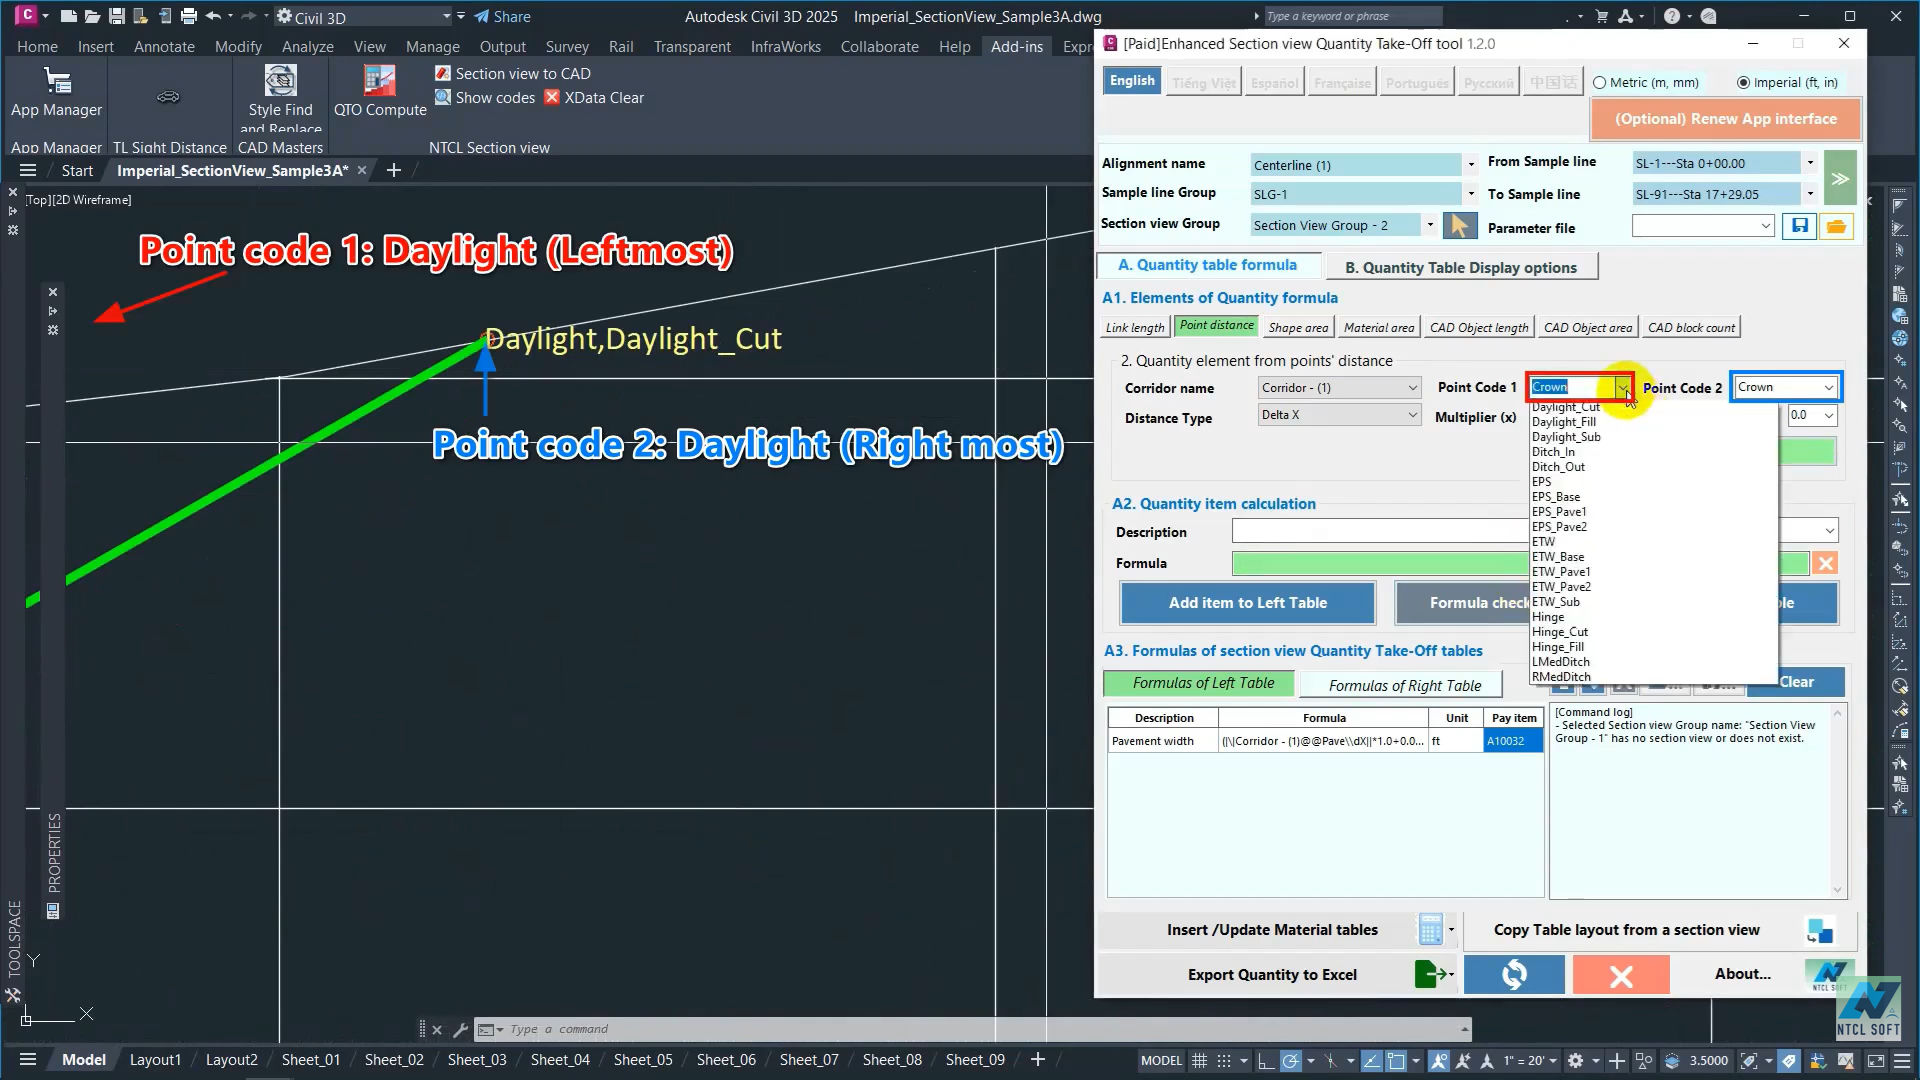
Task: Select Ditch_In from the Point Code list
Action: (1553, 452)
